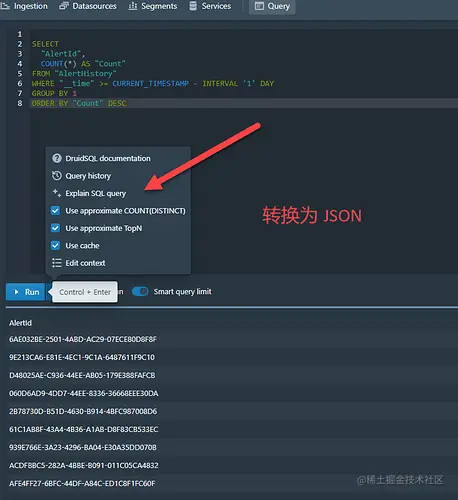This screenshot has height=500, width=458.
Task: Click the GROUP BY 1 line
Action: pyautogui.click(x=54, y=93)
